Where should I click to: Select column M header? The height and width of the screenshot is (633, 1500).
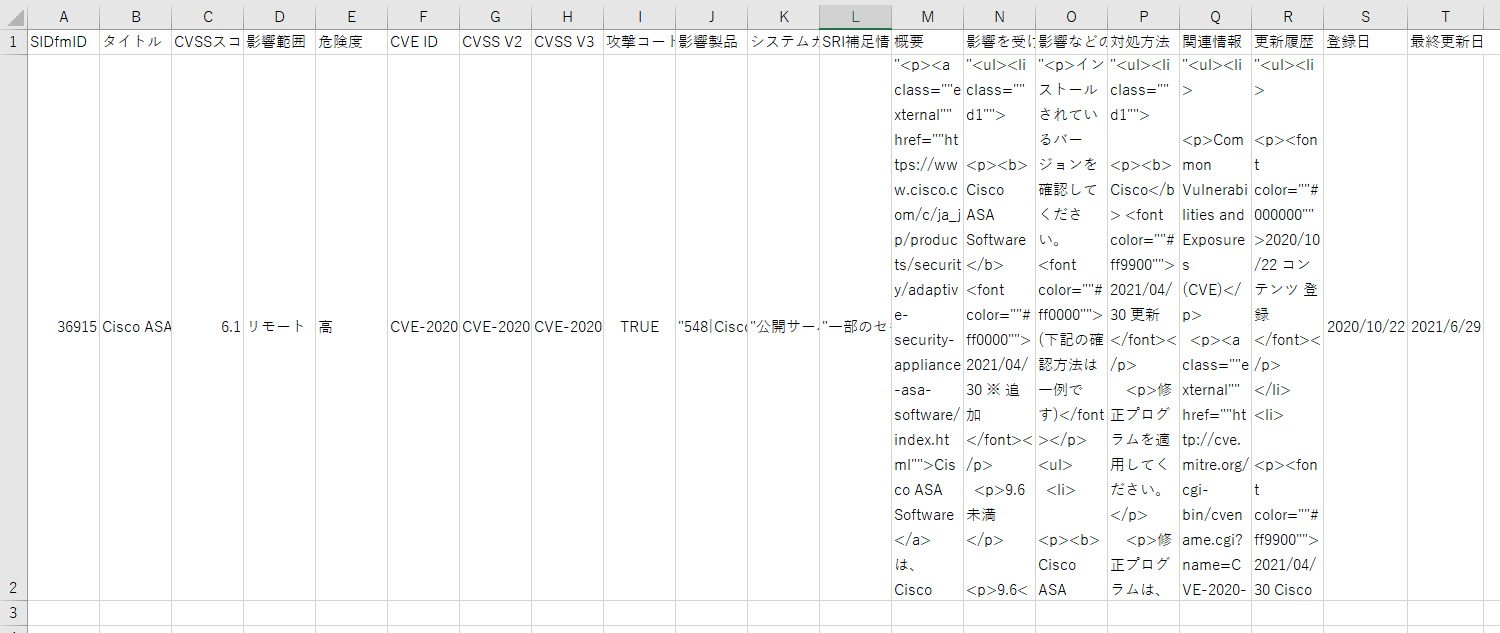[x=928, y=16]
